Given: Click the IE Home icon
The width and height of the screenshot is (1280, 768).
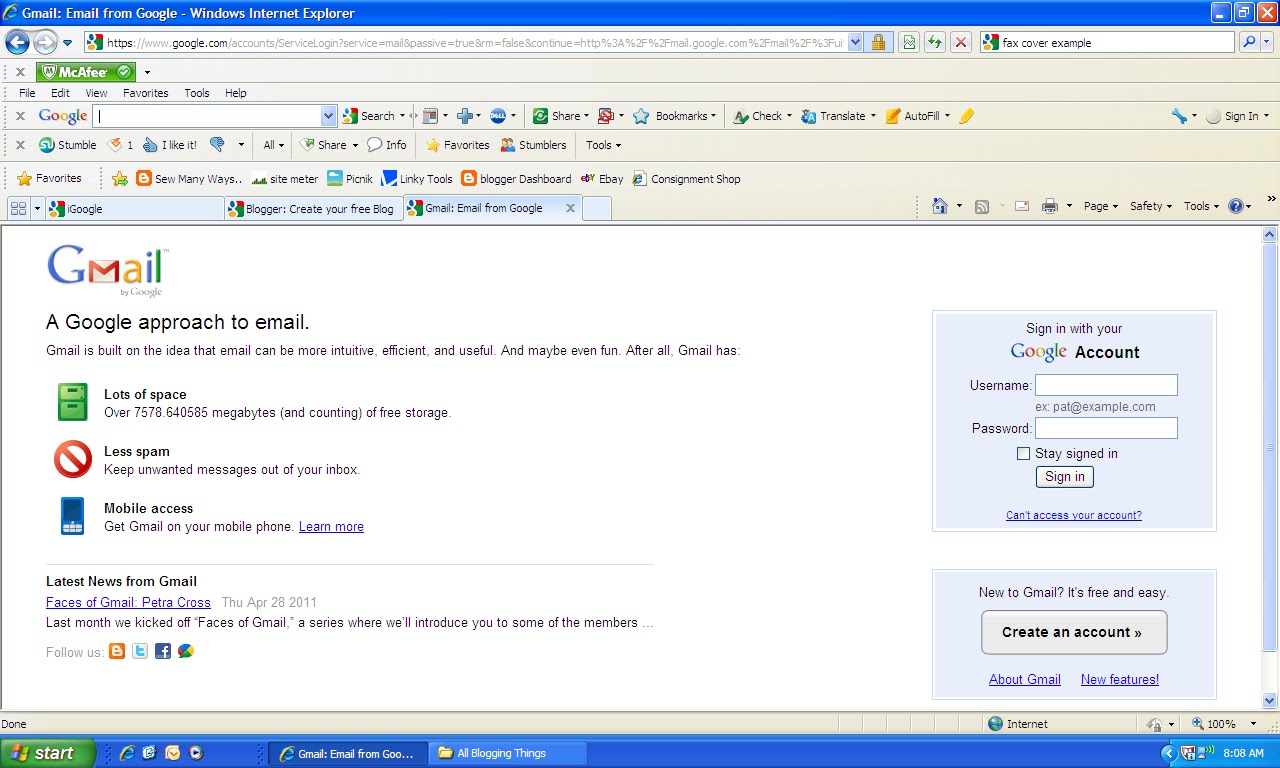Looking at the screenshot, I should coord(940,206).
